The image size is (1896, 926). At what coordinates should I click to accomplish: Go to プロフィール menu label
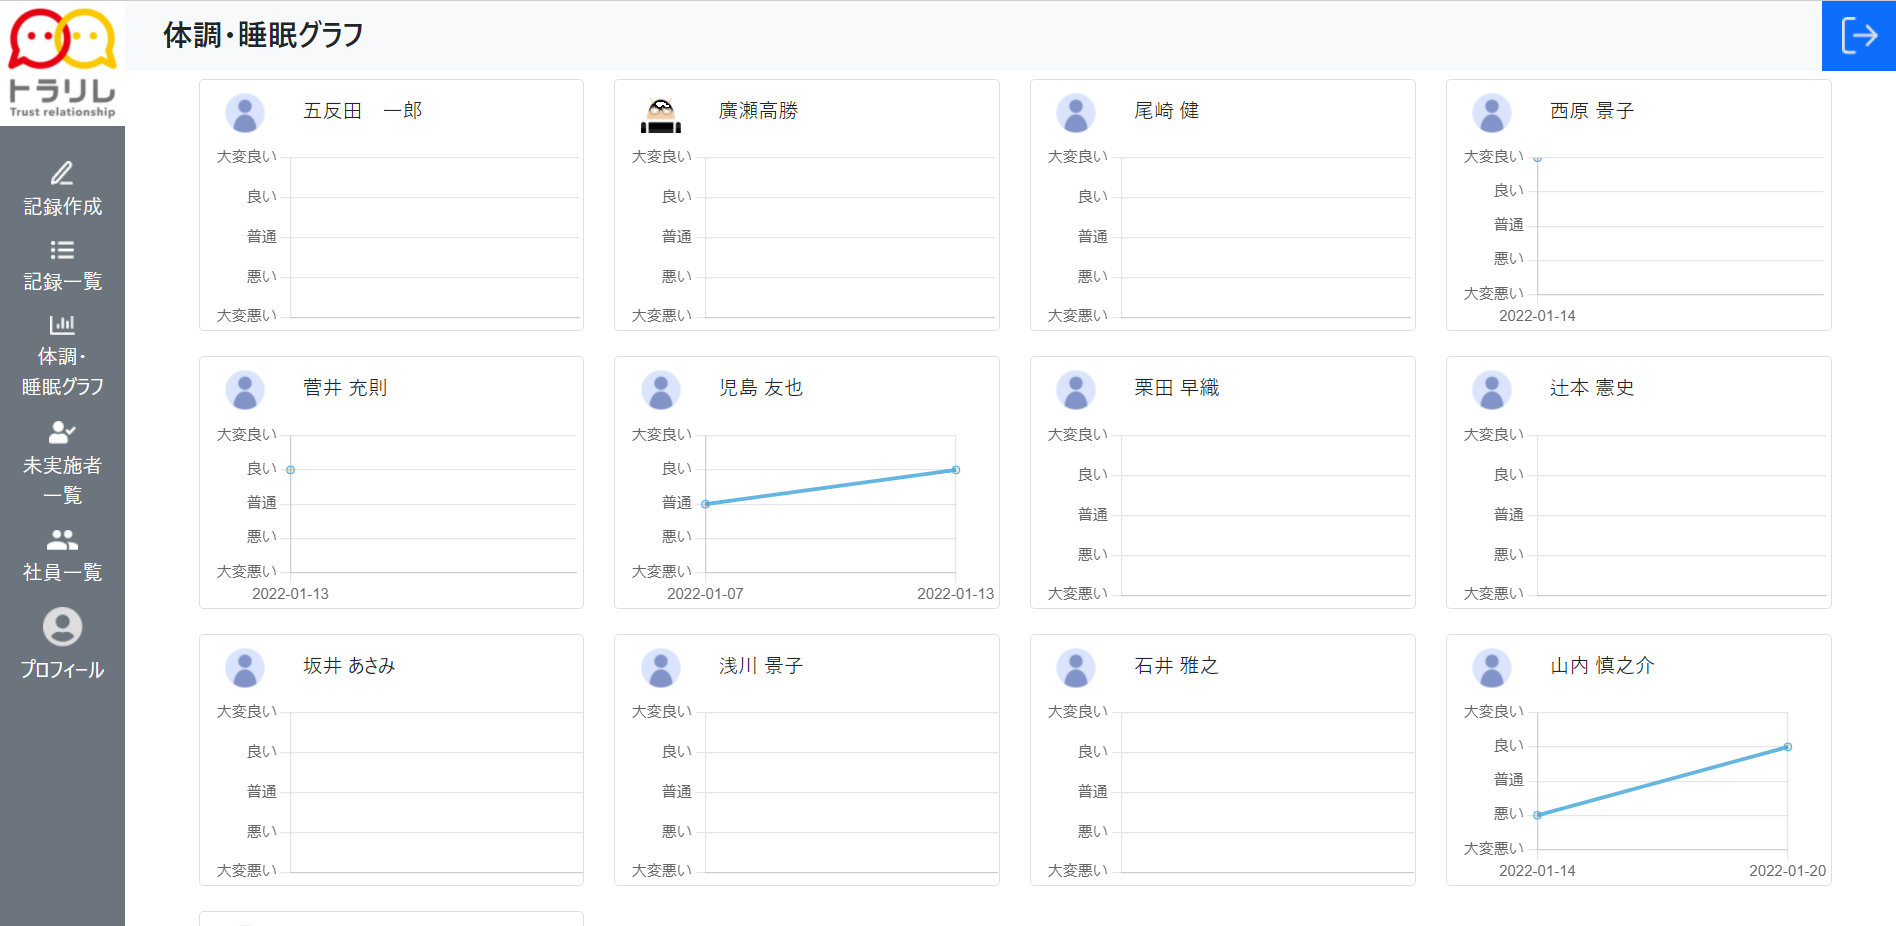click(62, 669)
